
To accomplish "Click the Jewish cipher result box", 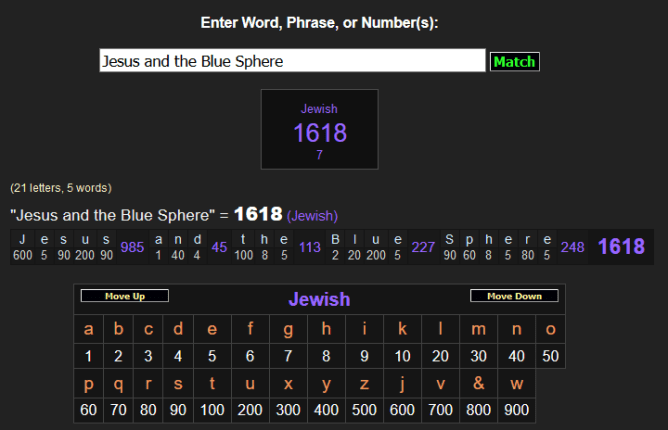I will [319, 129].
